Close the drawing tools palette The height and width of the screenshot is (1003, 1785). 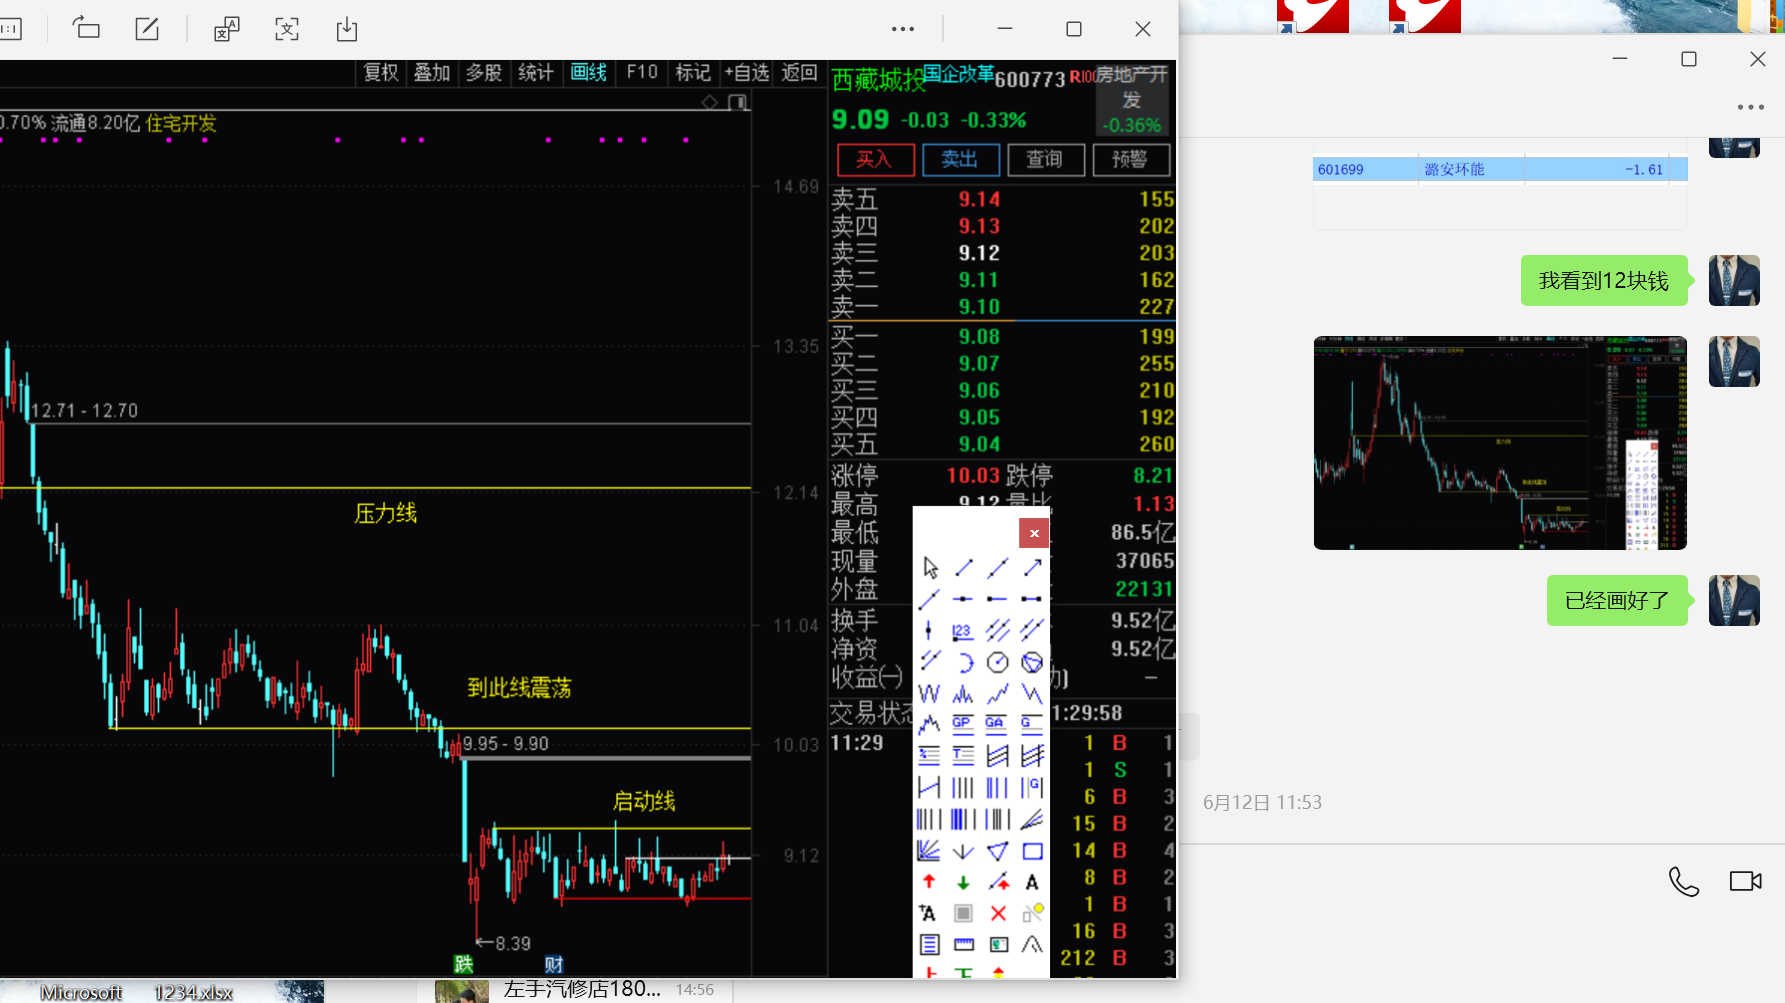tap(1034, 533)
